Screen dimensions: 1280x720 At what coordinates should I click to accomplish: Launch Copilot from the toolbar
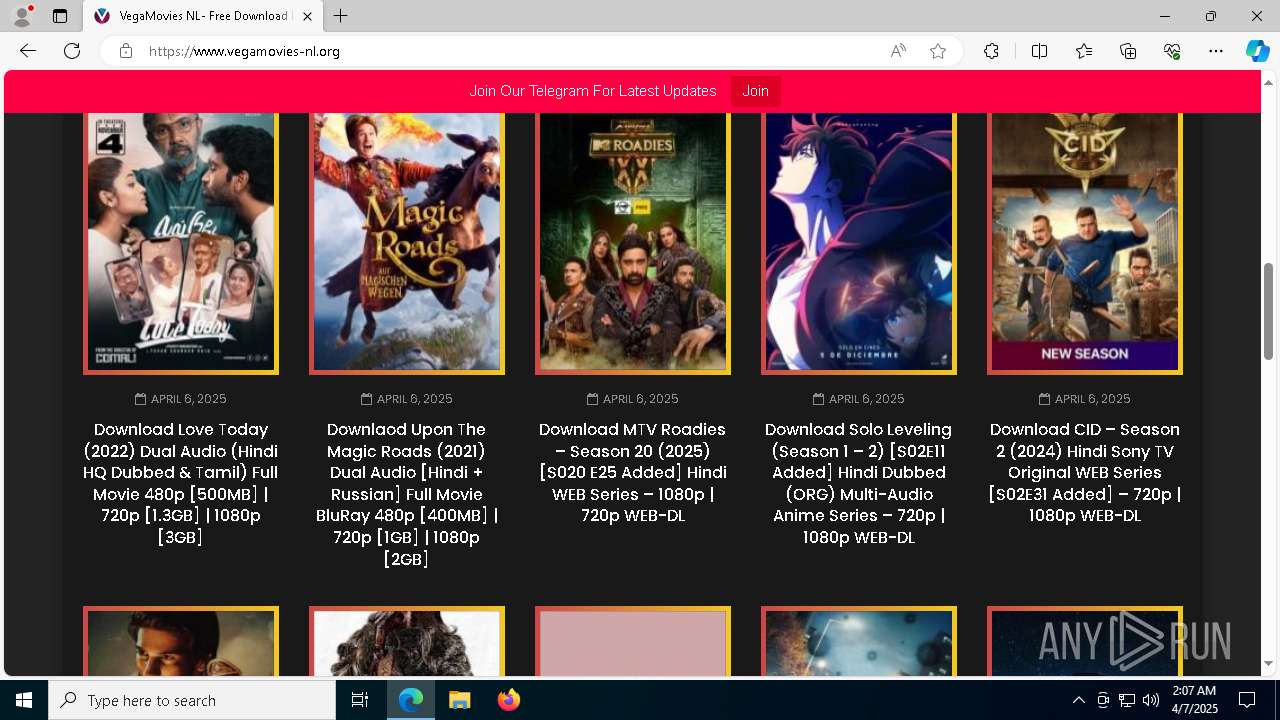tap(1257, 51)
